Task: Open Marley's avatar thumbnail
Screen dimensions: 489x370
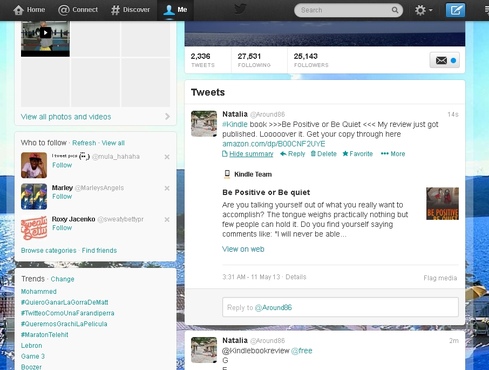Action: 34,196
